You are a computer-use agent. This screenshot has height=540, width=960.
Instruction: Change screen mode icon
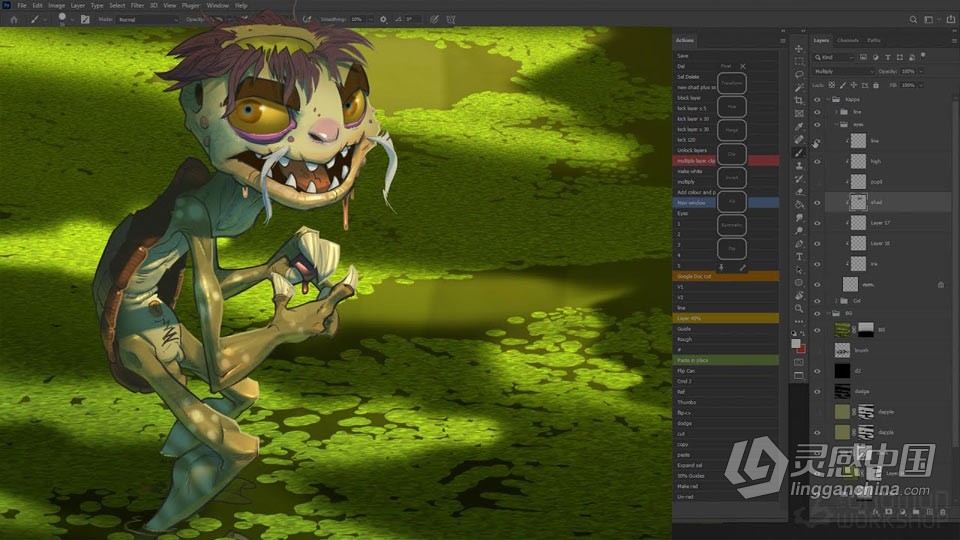799,376
